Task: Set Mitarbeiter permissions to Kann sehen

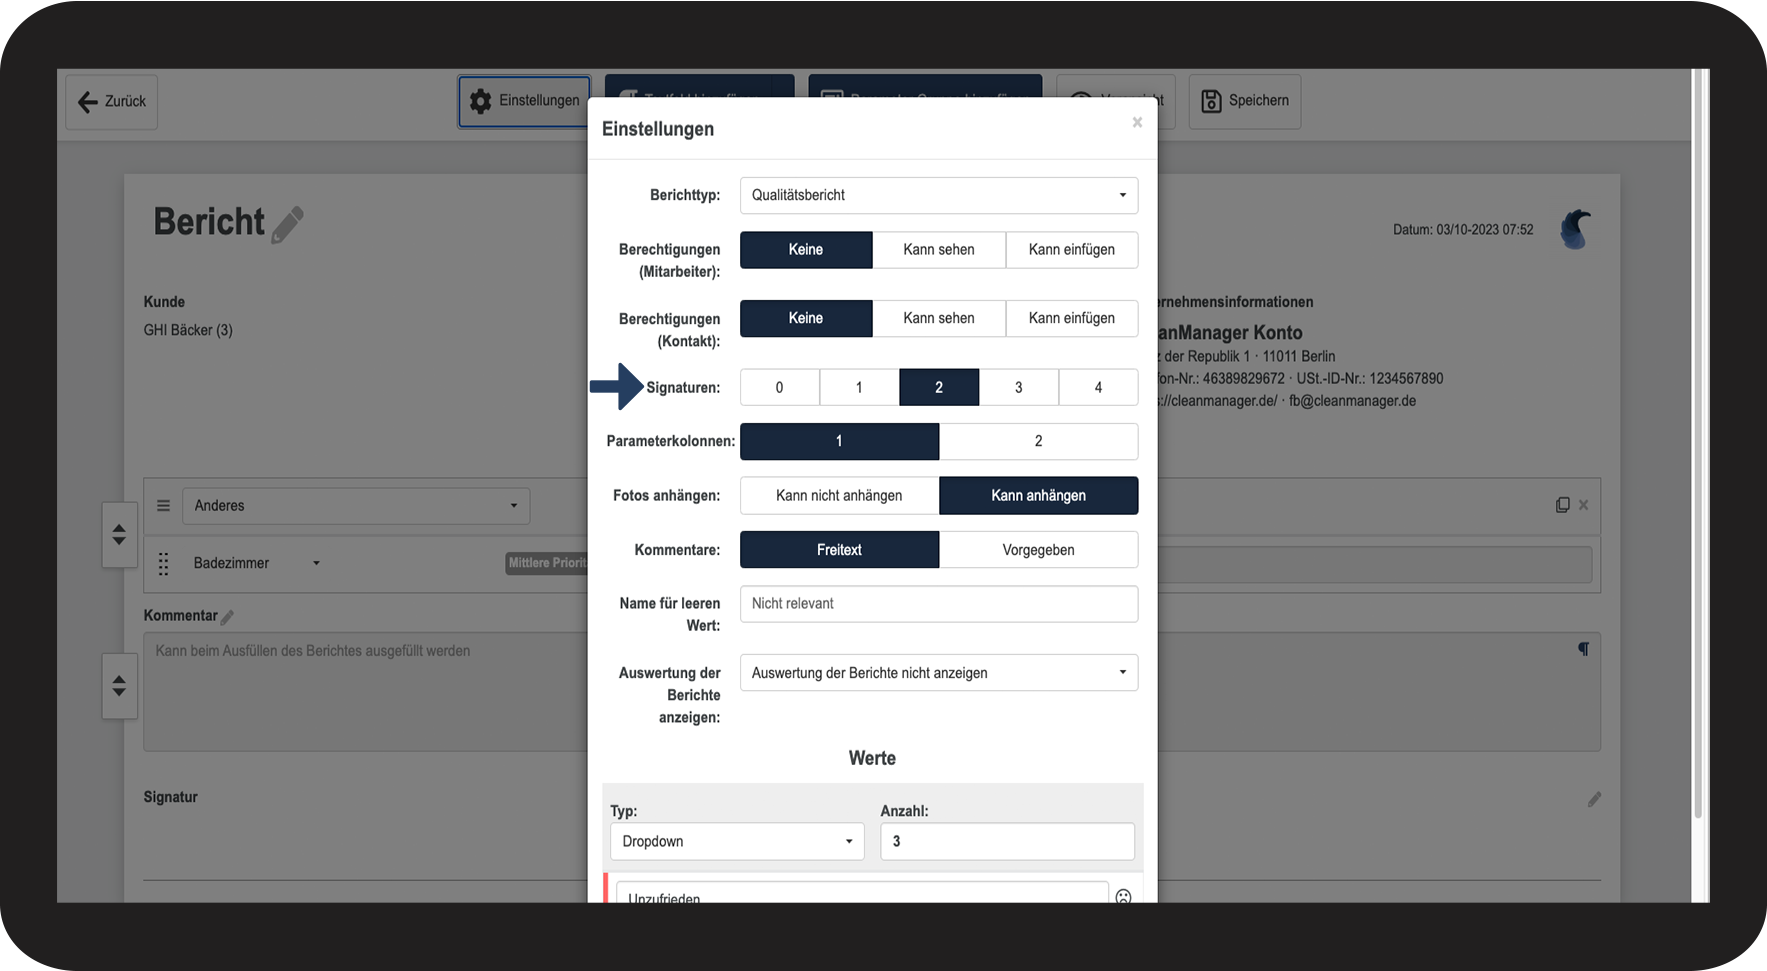Action: [x=939, y=250]
